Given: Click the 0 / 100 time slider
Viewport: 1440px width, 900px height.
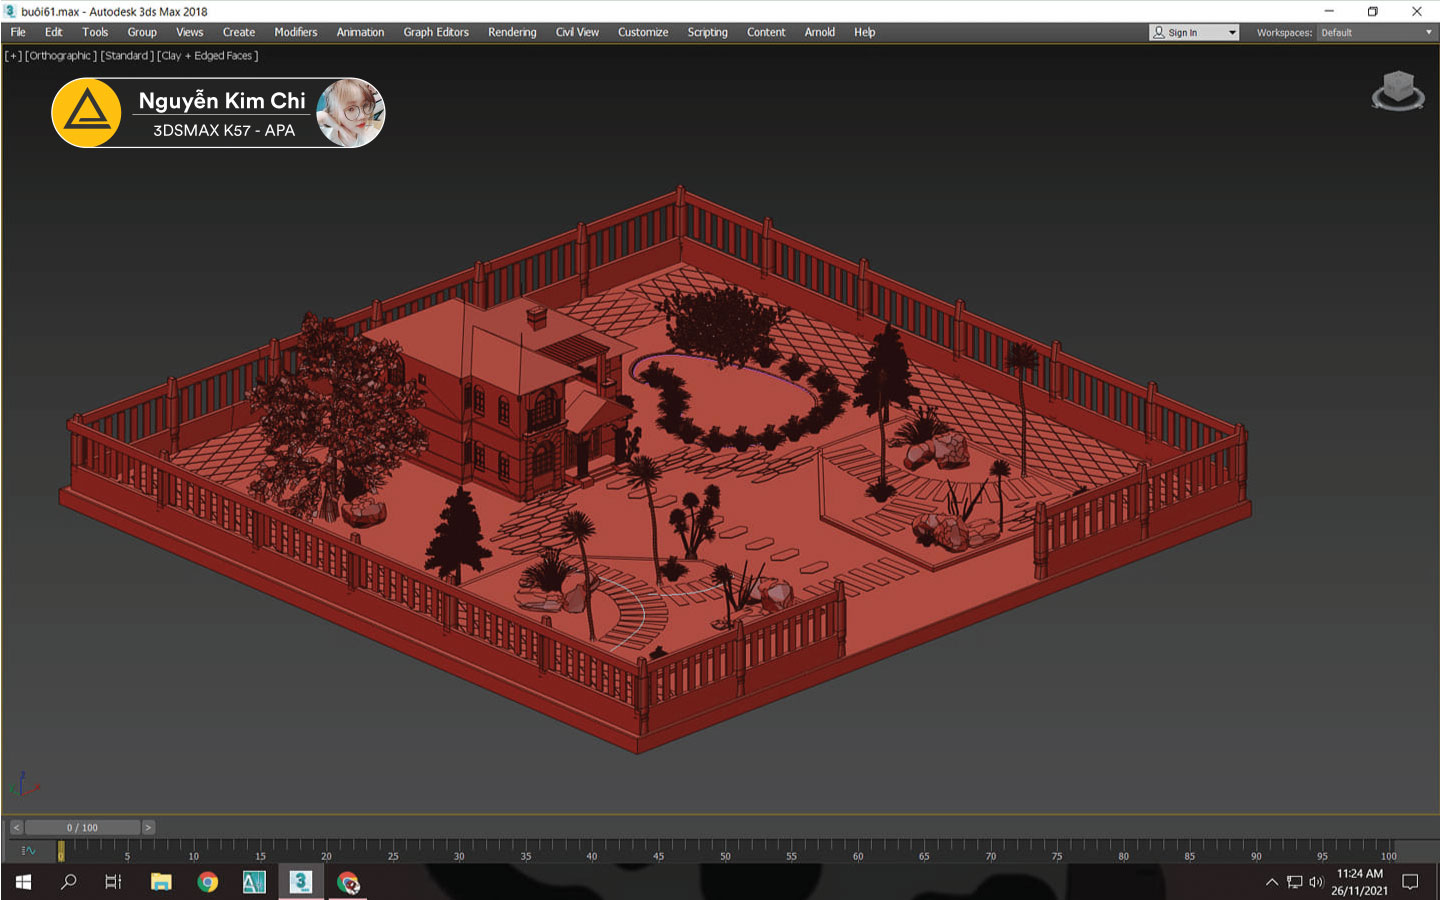Looking at the screenshot, I should coord(82,828).
